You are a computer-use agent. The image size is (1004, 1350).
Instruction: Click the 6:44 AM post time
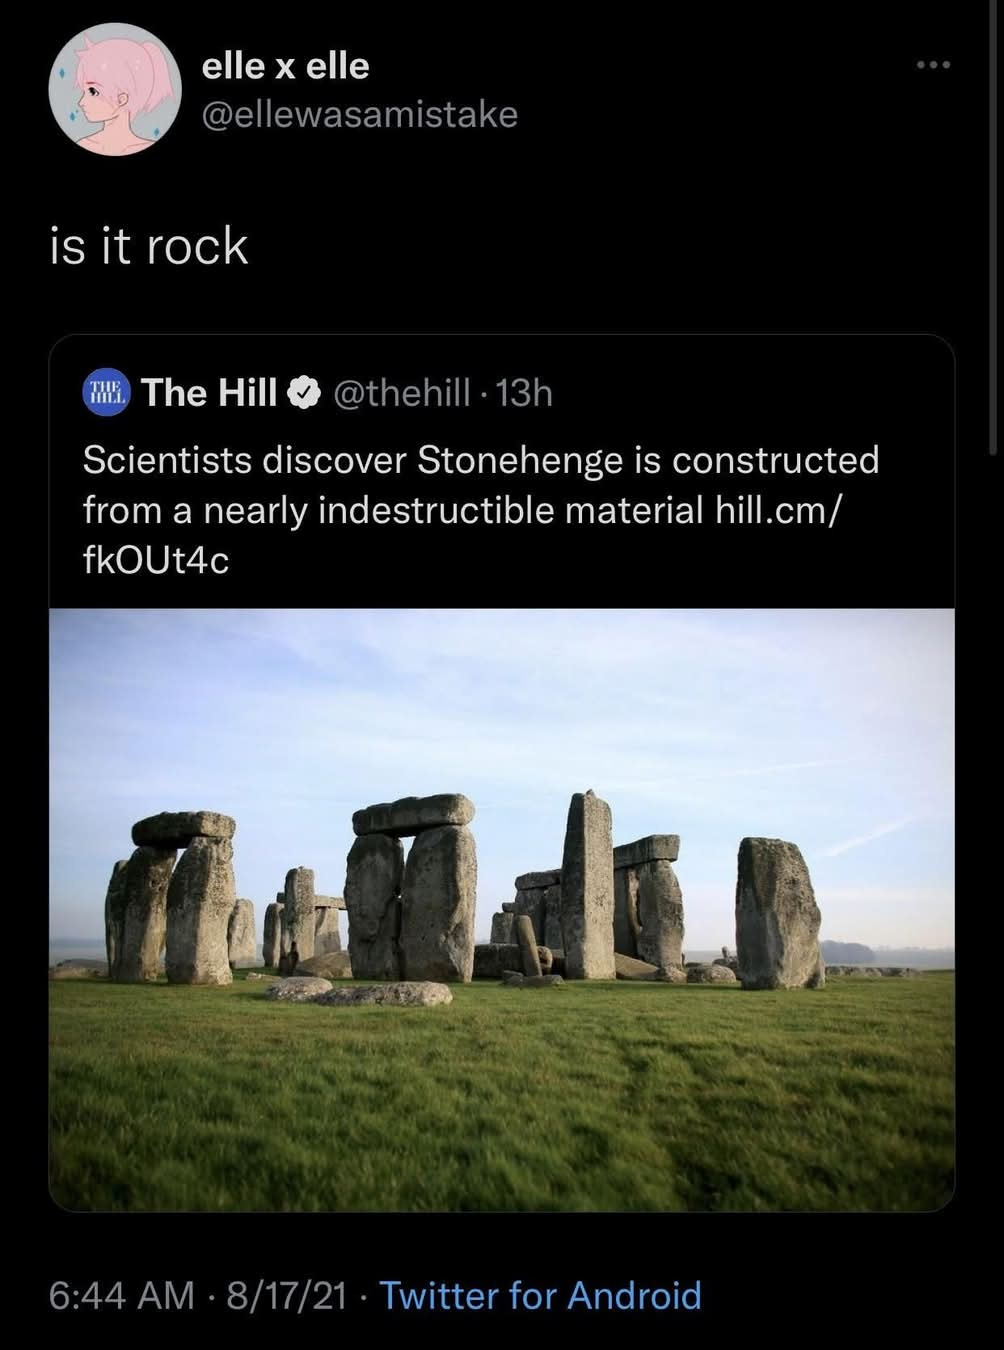click(x=121, y=1295)
